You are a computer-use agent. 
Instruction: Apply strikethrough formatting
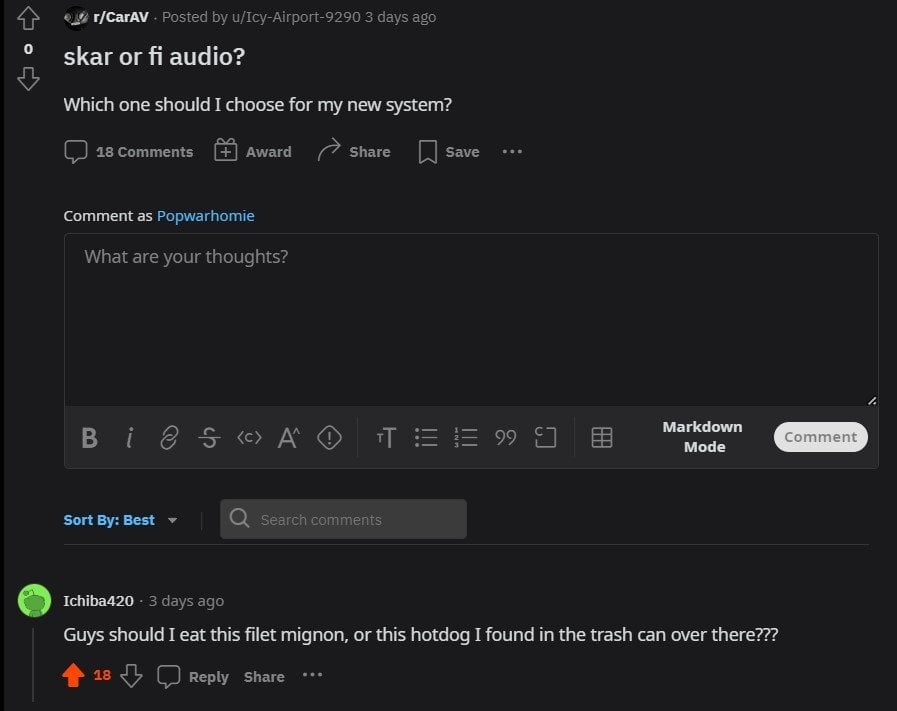tap(209, 437)
